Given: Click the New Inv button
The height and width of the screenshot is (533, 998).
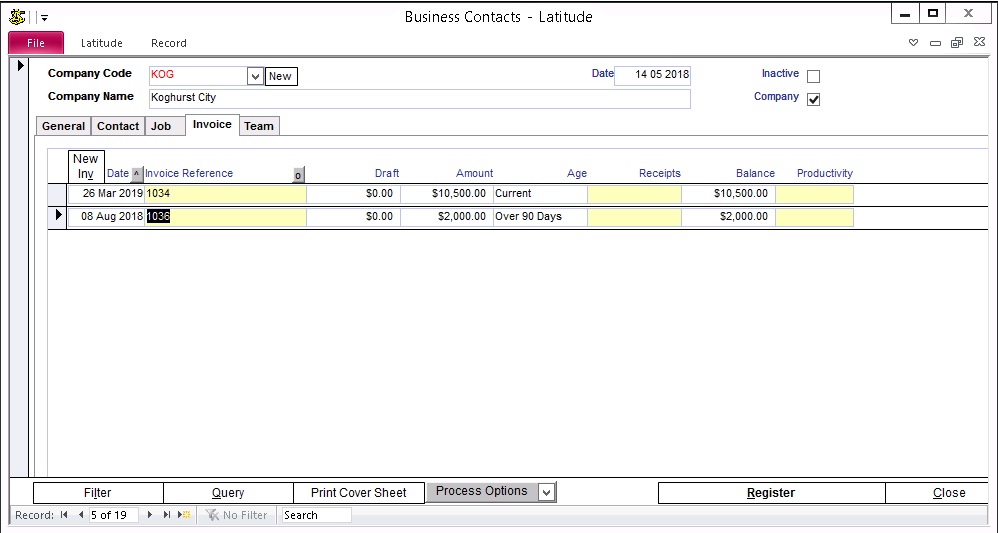Looking at the screenshot, I should click(86, 166).
